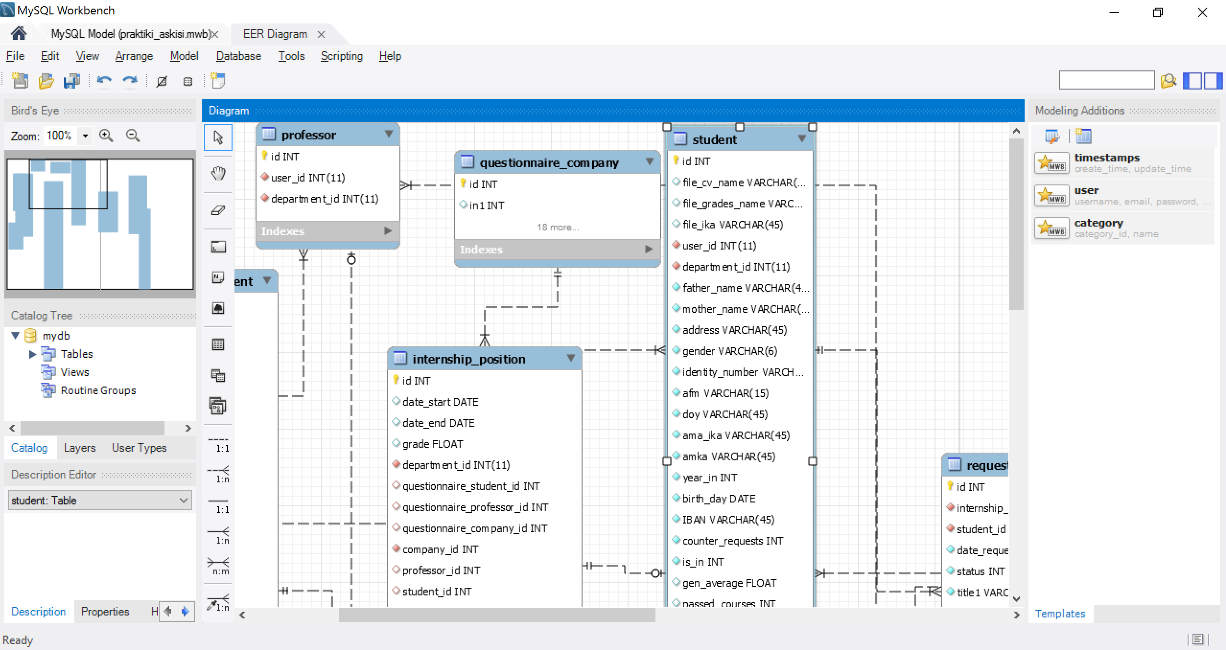The width and height of the screenshot is (1226, 650).
Task: Open the File menu
Action: point(15,56)
